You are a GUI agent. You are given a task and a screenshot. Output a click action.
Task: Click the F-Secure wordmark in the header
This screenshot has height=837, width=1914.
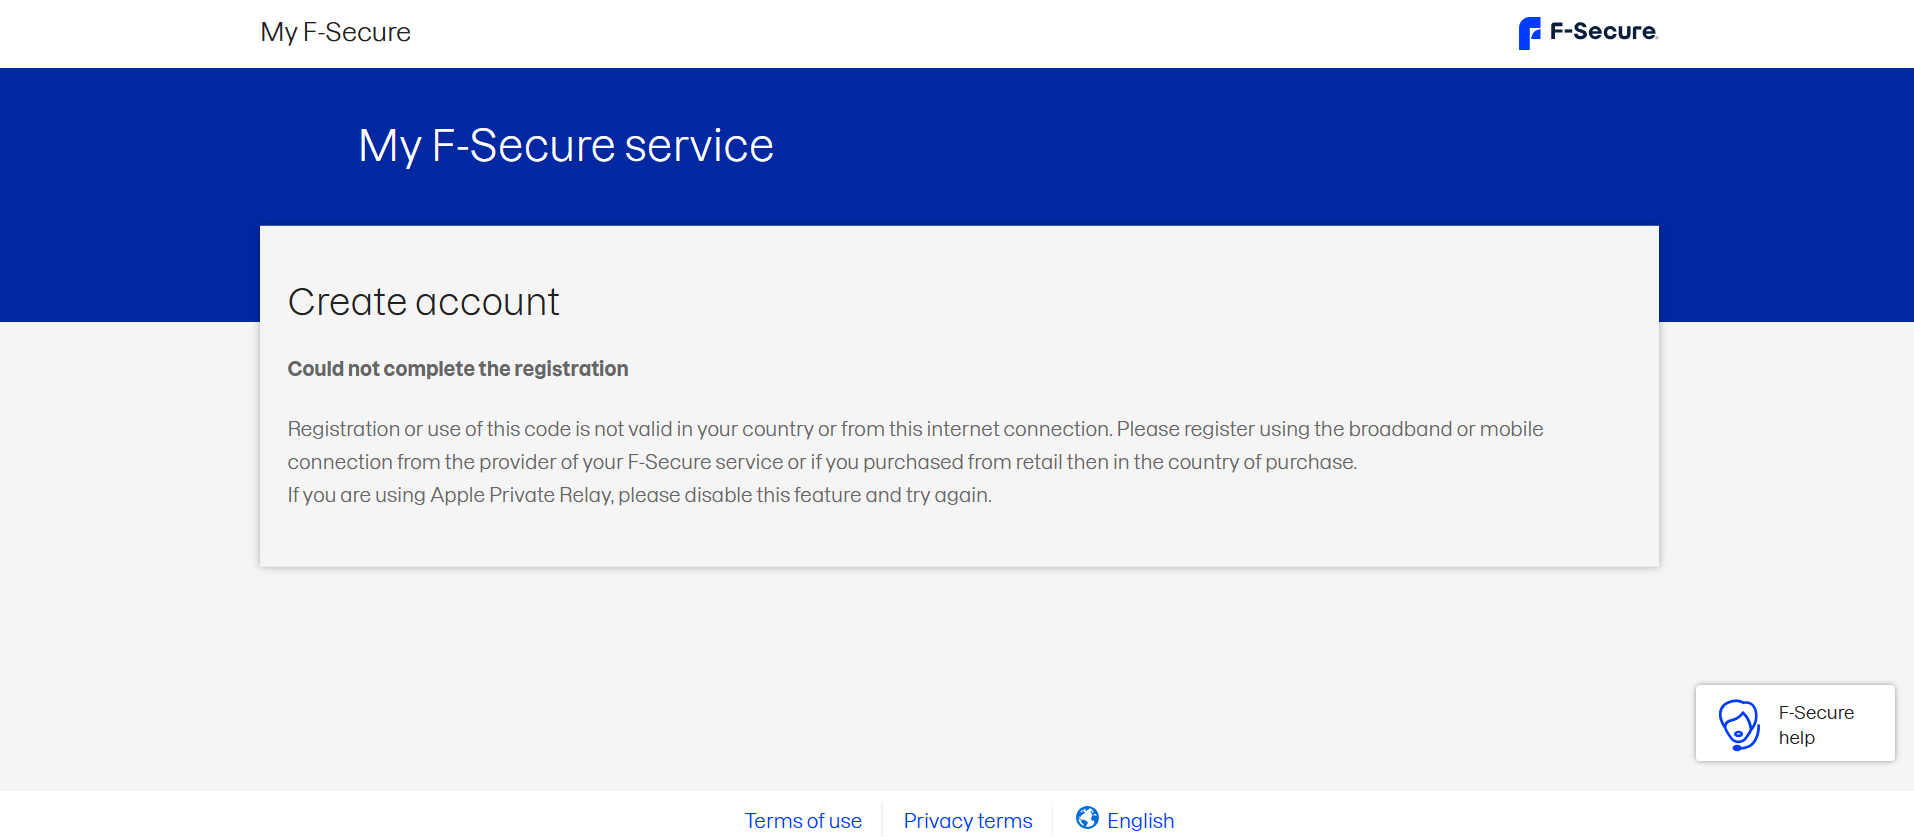click(1603, 32)
